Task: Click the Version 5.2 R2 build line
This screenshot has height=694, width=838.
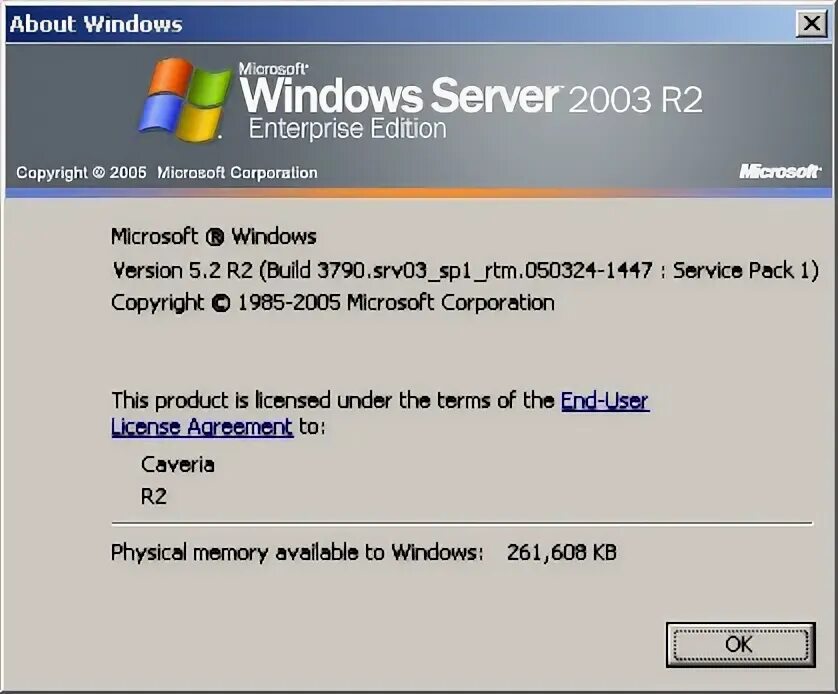Action: tap(465, 270)
